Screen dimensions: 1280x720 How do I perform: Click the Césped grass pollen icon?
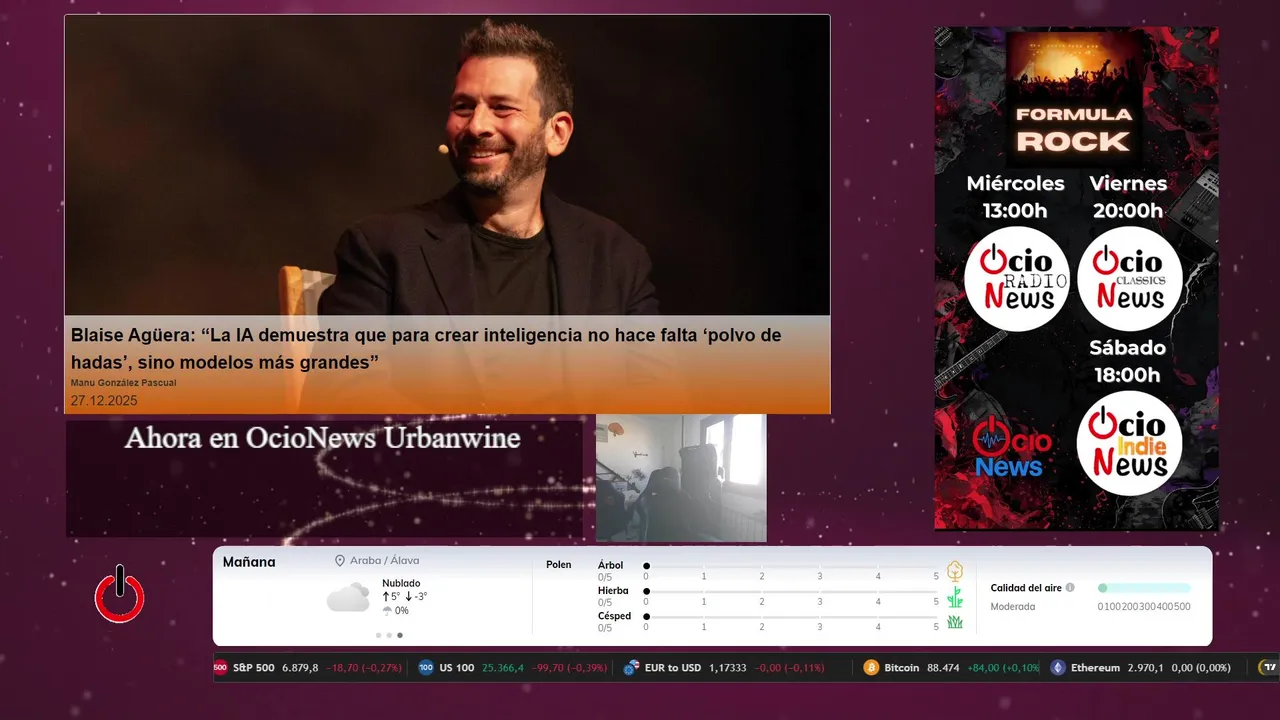[955, 622]
